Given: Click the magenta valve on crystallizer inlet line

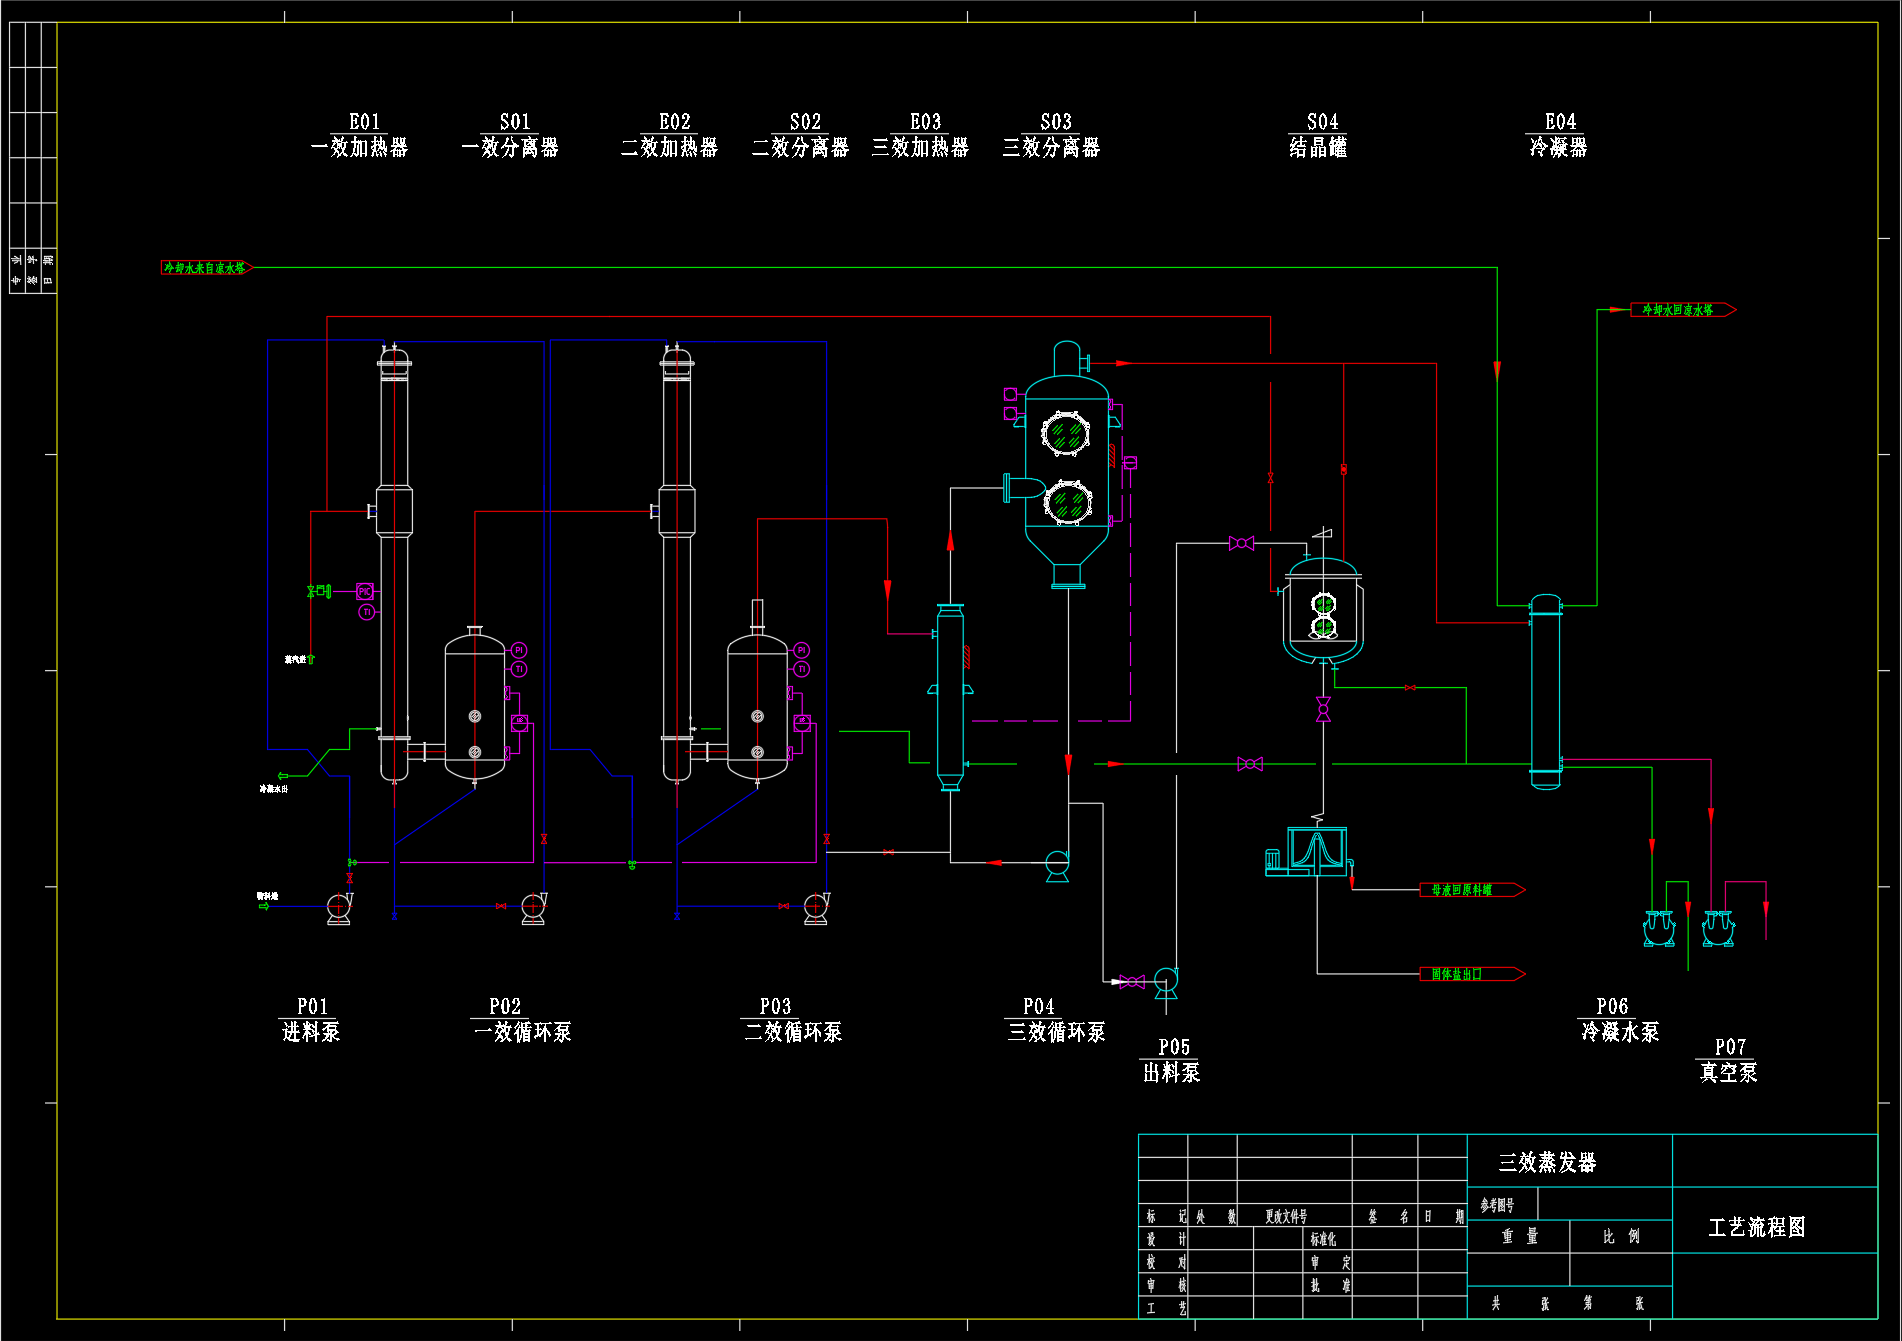Looking at the screenshot, I should 1241,543.
